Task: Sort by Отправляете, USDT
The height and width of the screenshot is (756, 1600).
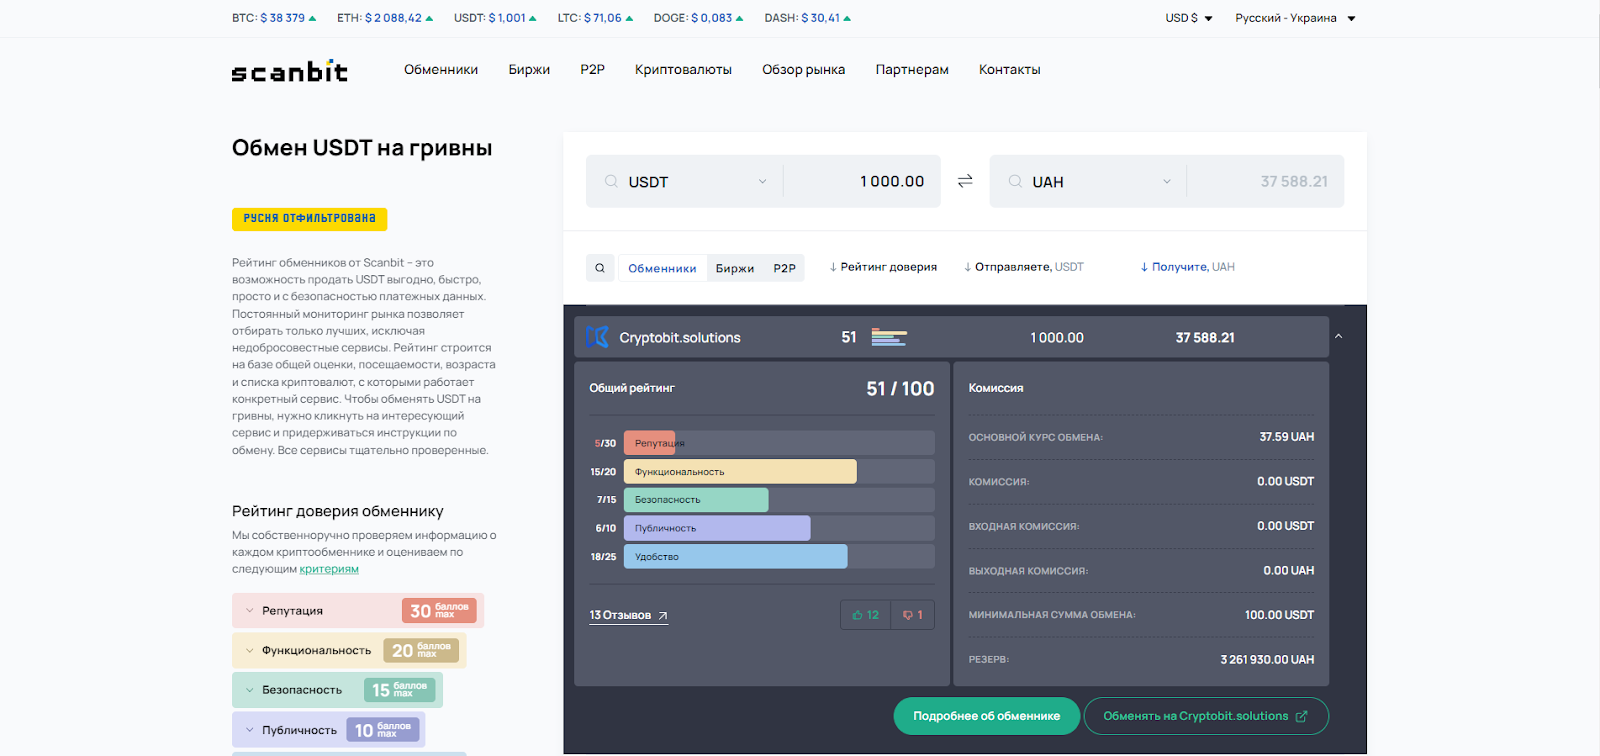Action: pos(1023,267)
